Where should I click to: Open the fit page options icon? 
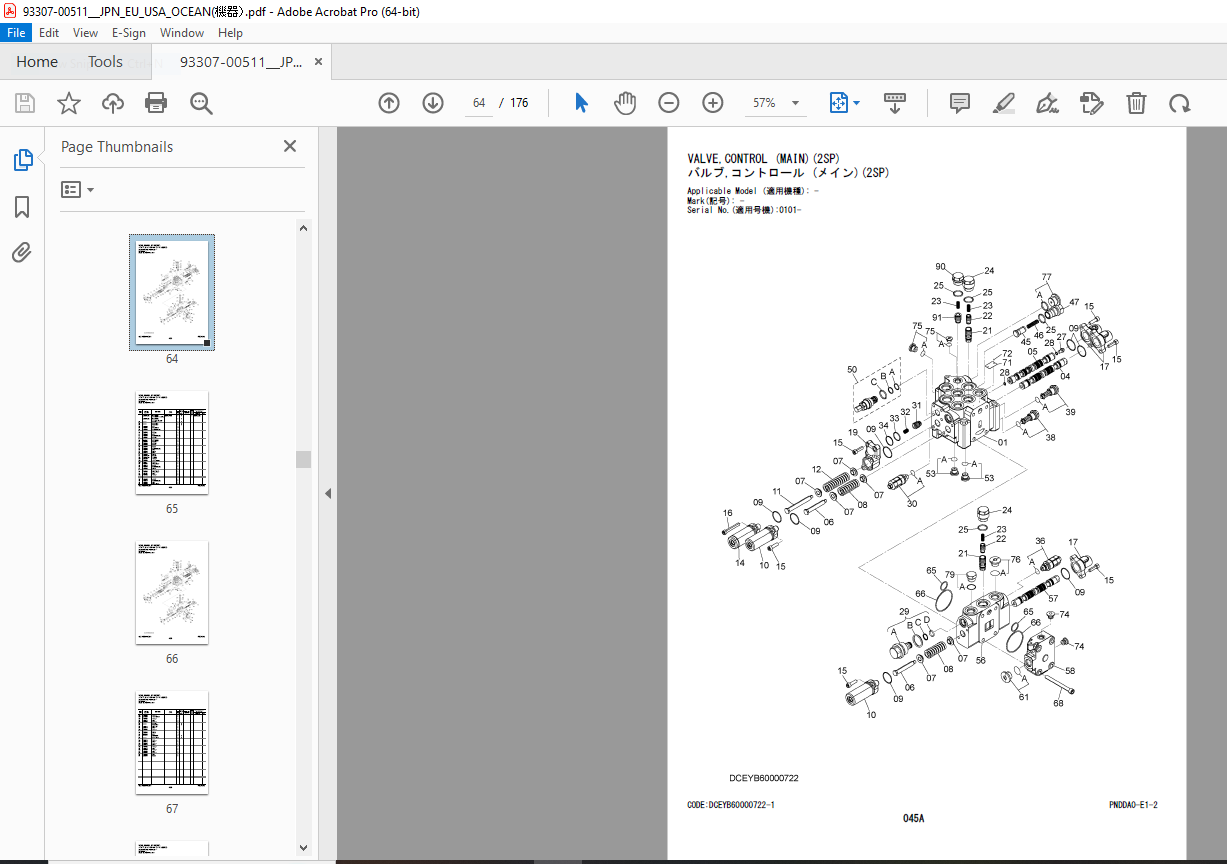click(x=838, y=103)
